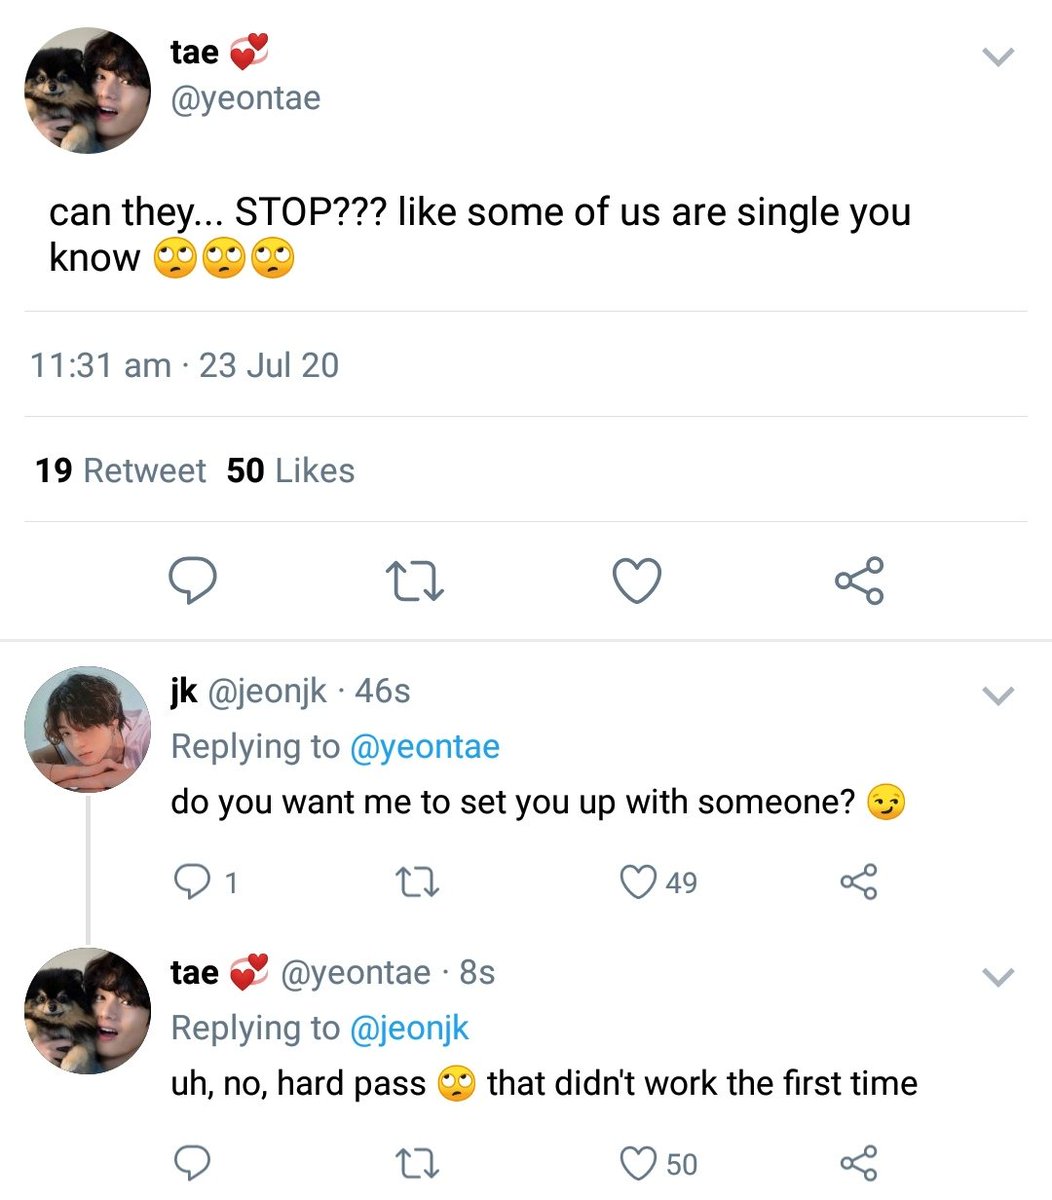Open the main tweet's options chevron
1052x1200 pixels.
coord(998,57)
